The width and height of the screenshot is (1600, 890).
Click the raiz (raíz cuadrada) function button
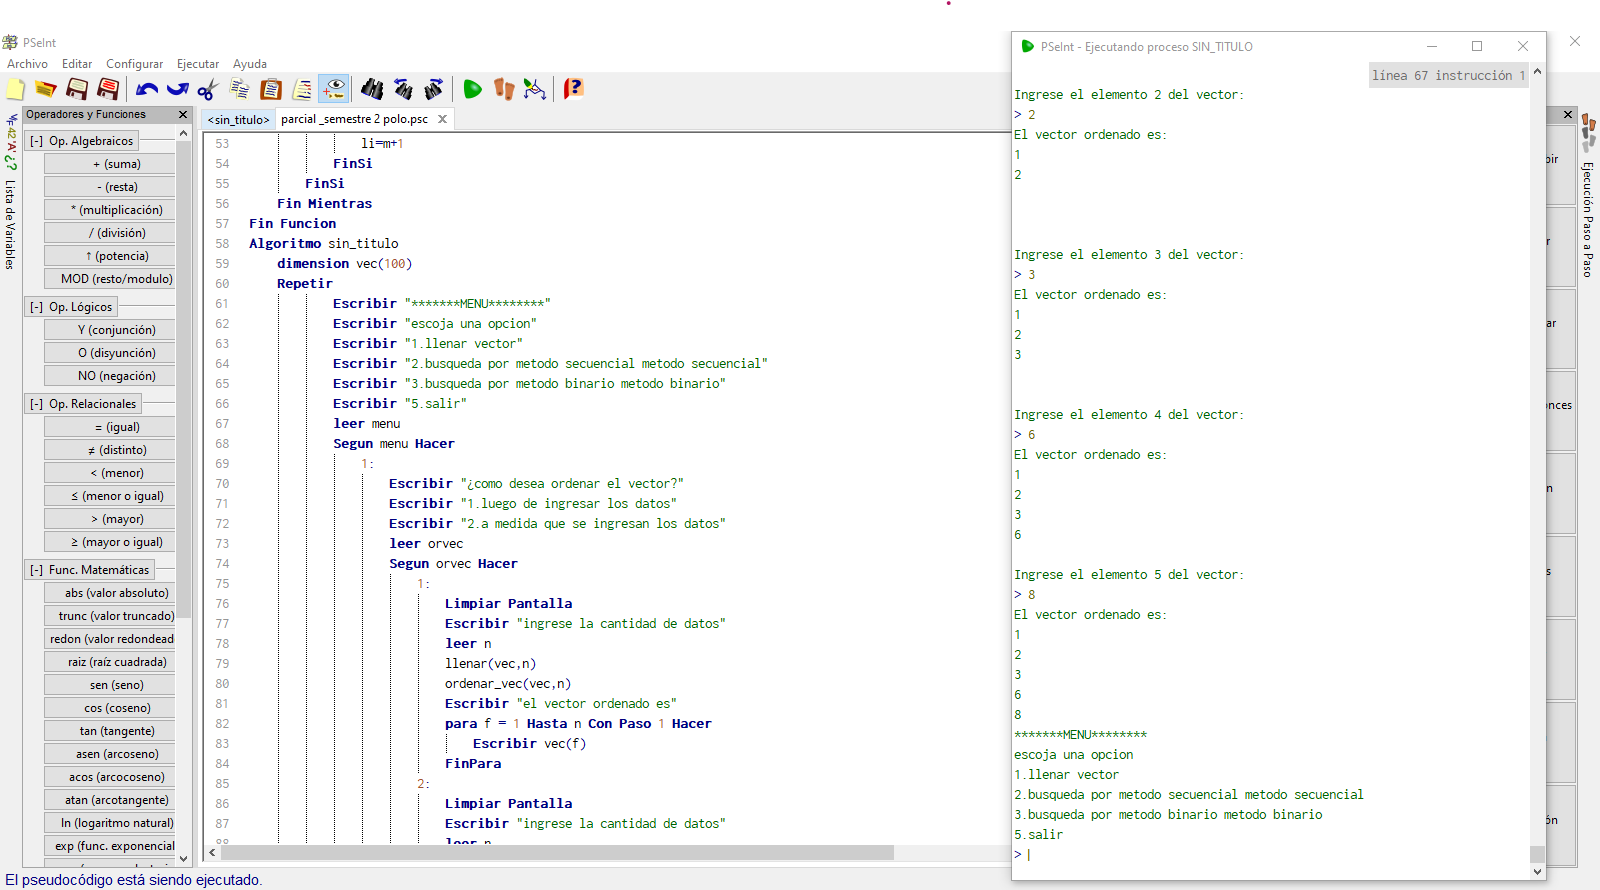point(110,662)
